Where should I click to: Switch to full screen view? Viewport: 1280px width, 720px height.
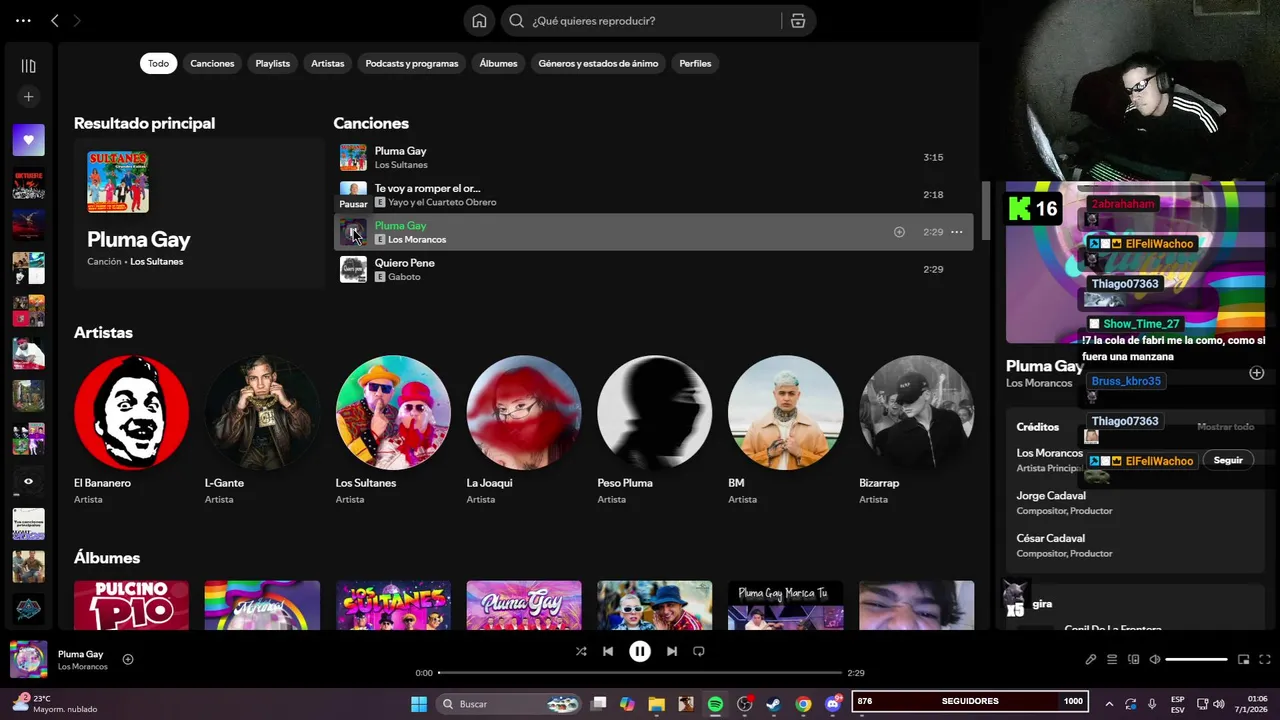[1265, 659]
